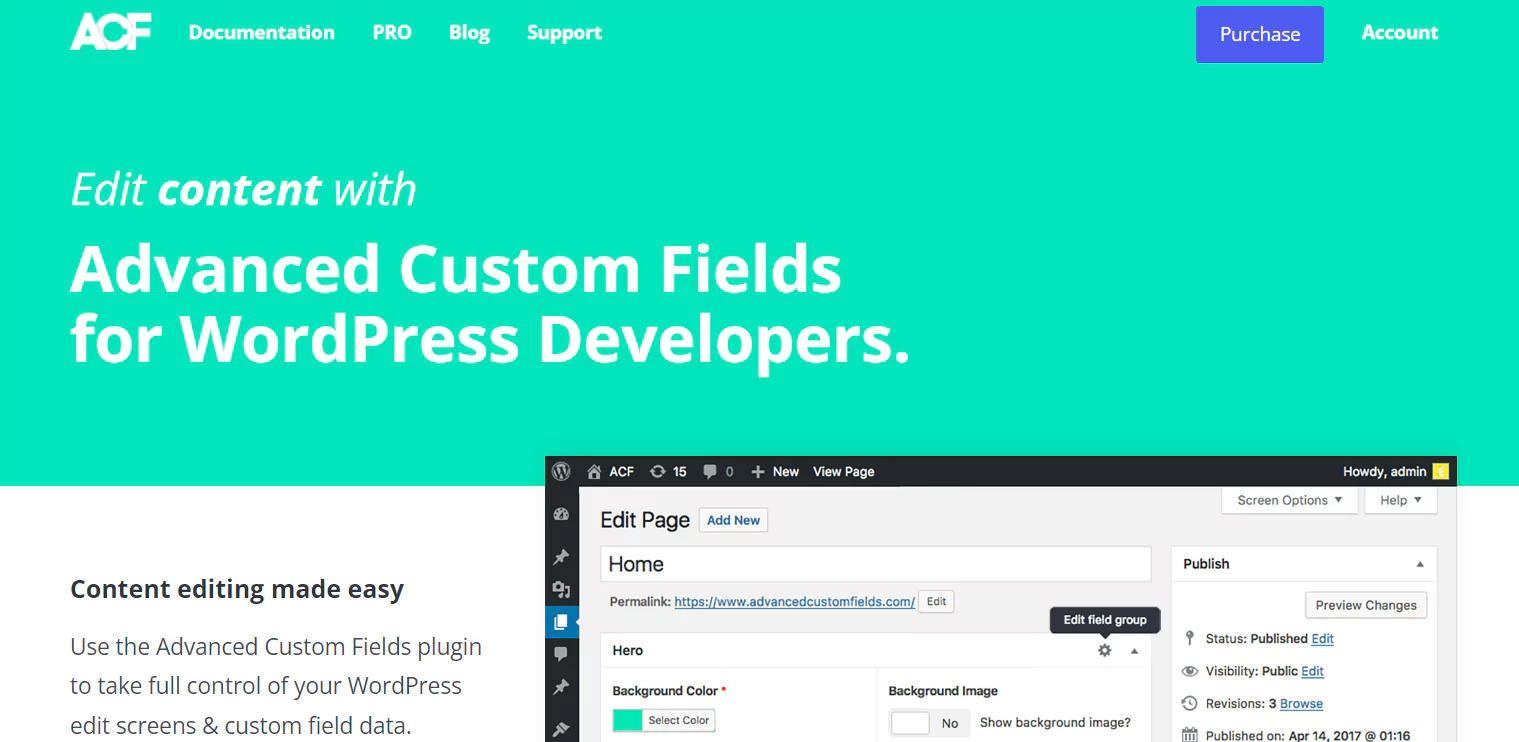The height and width of the screenshot is (742, 1519).
Task: Click the page title field containing Home
Action: 876,564
